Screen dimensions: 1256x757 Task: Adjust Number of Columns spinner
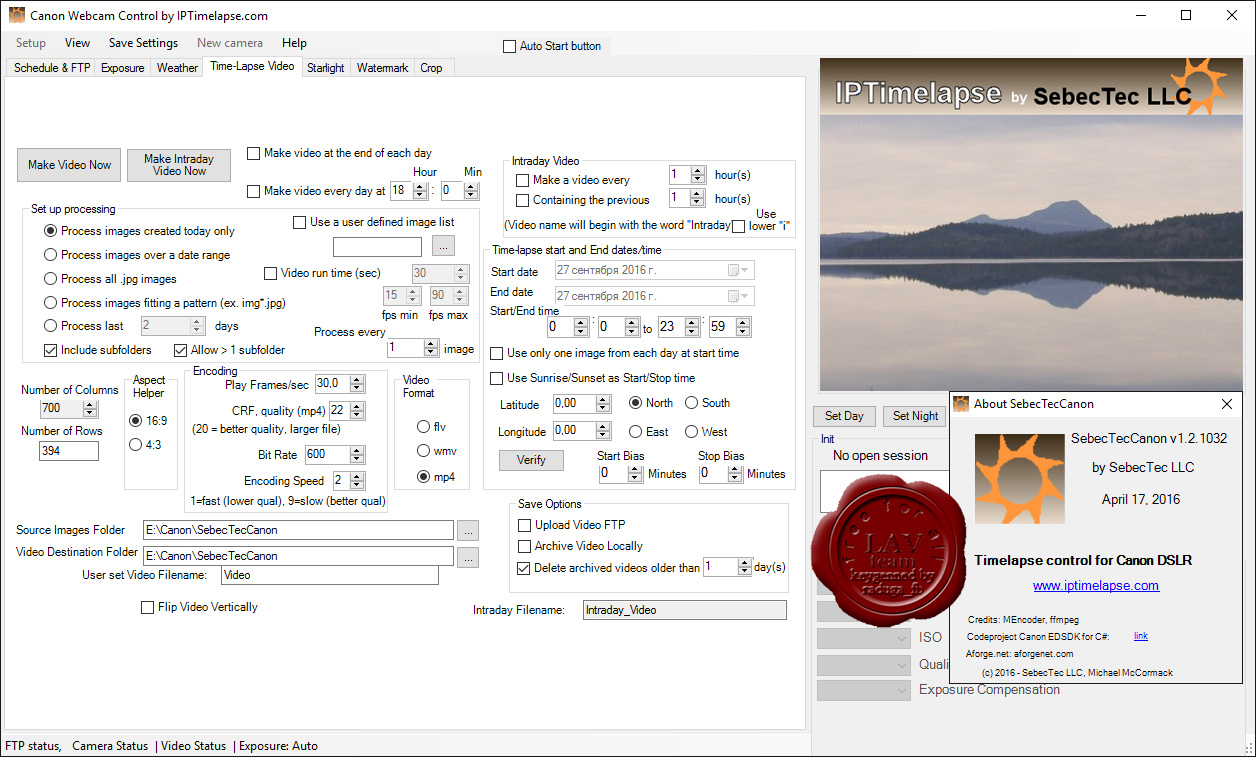(90, 408)
